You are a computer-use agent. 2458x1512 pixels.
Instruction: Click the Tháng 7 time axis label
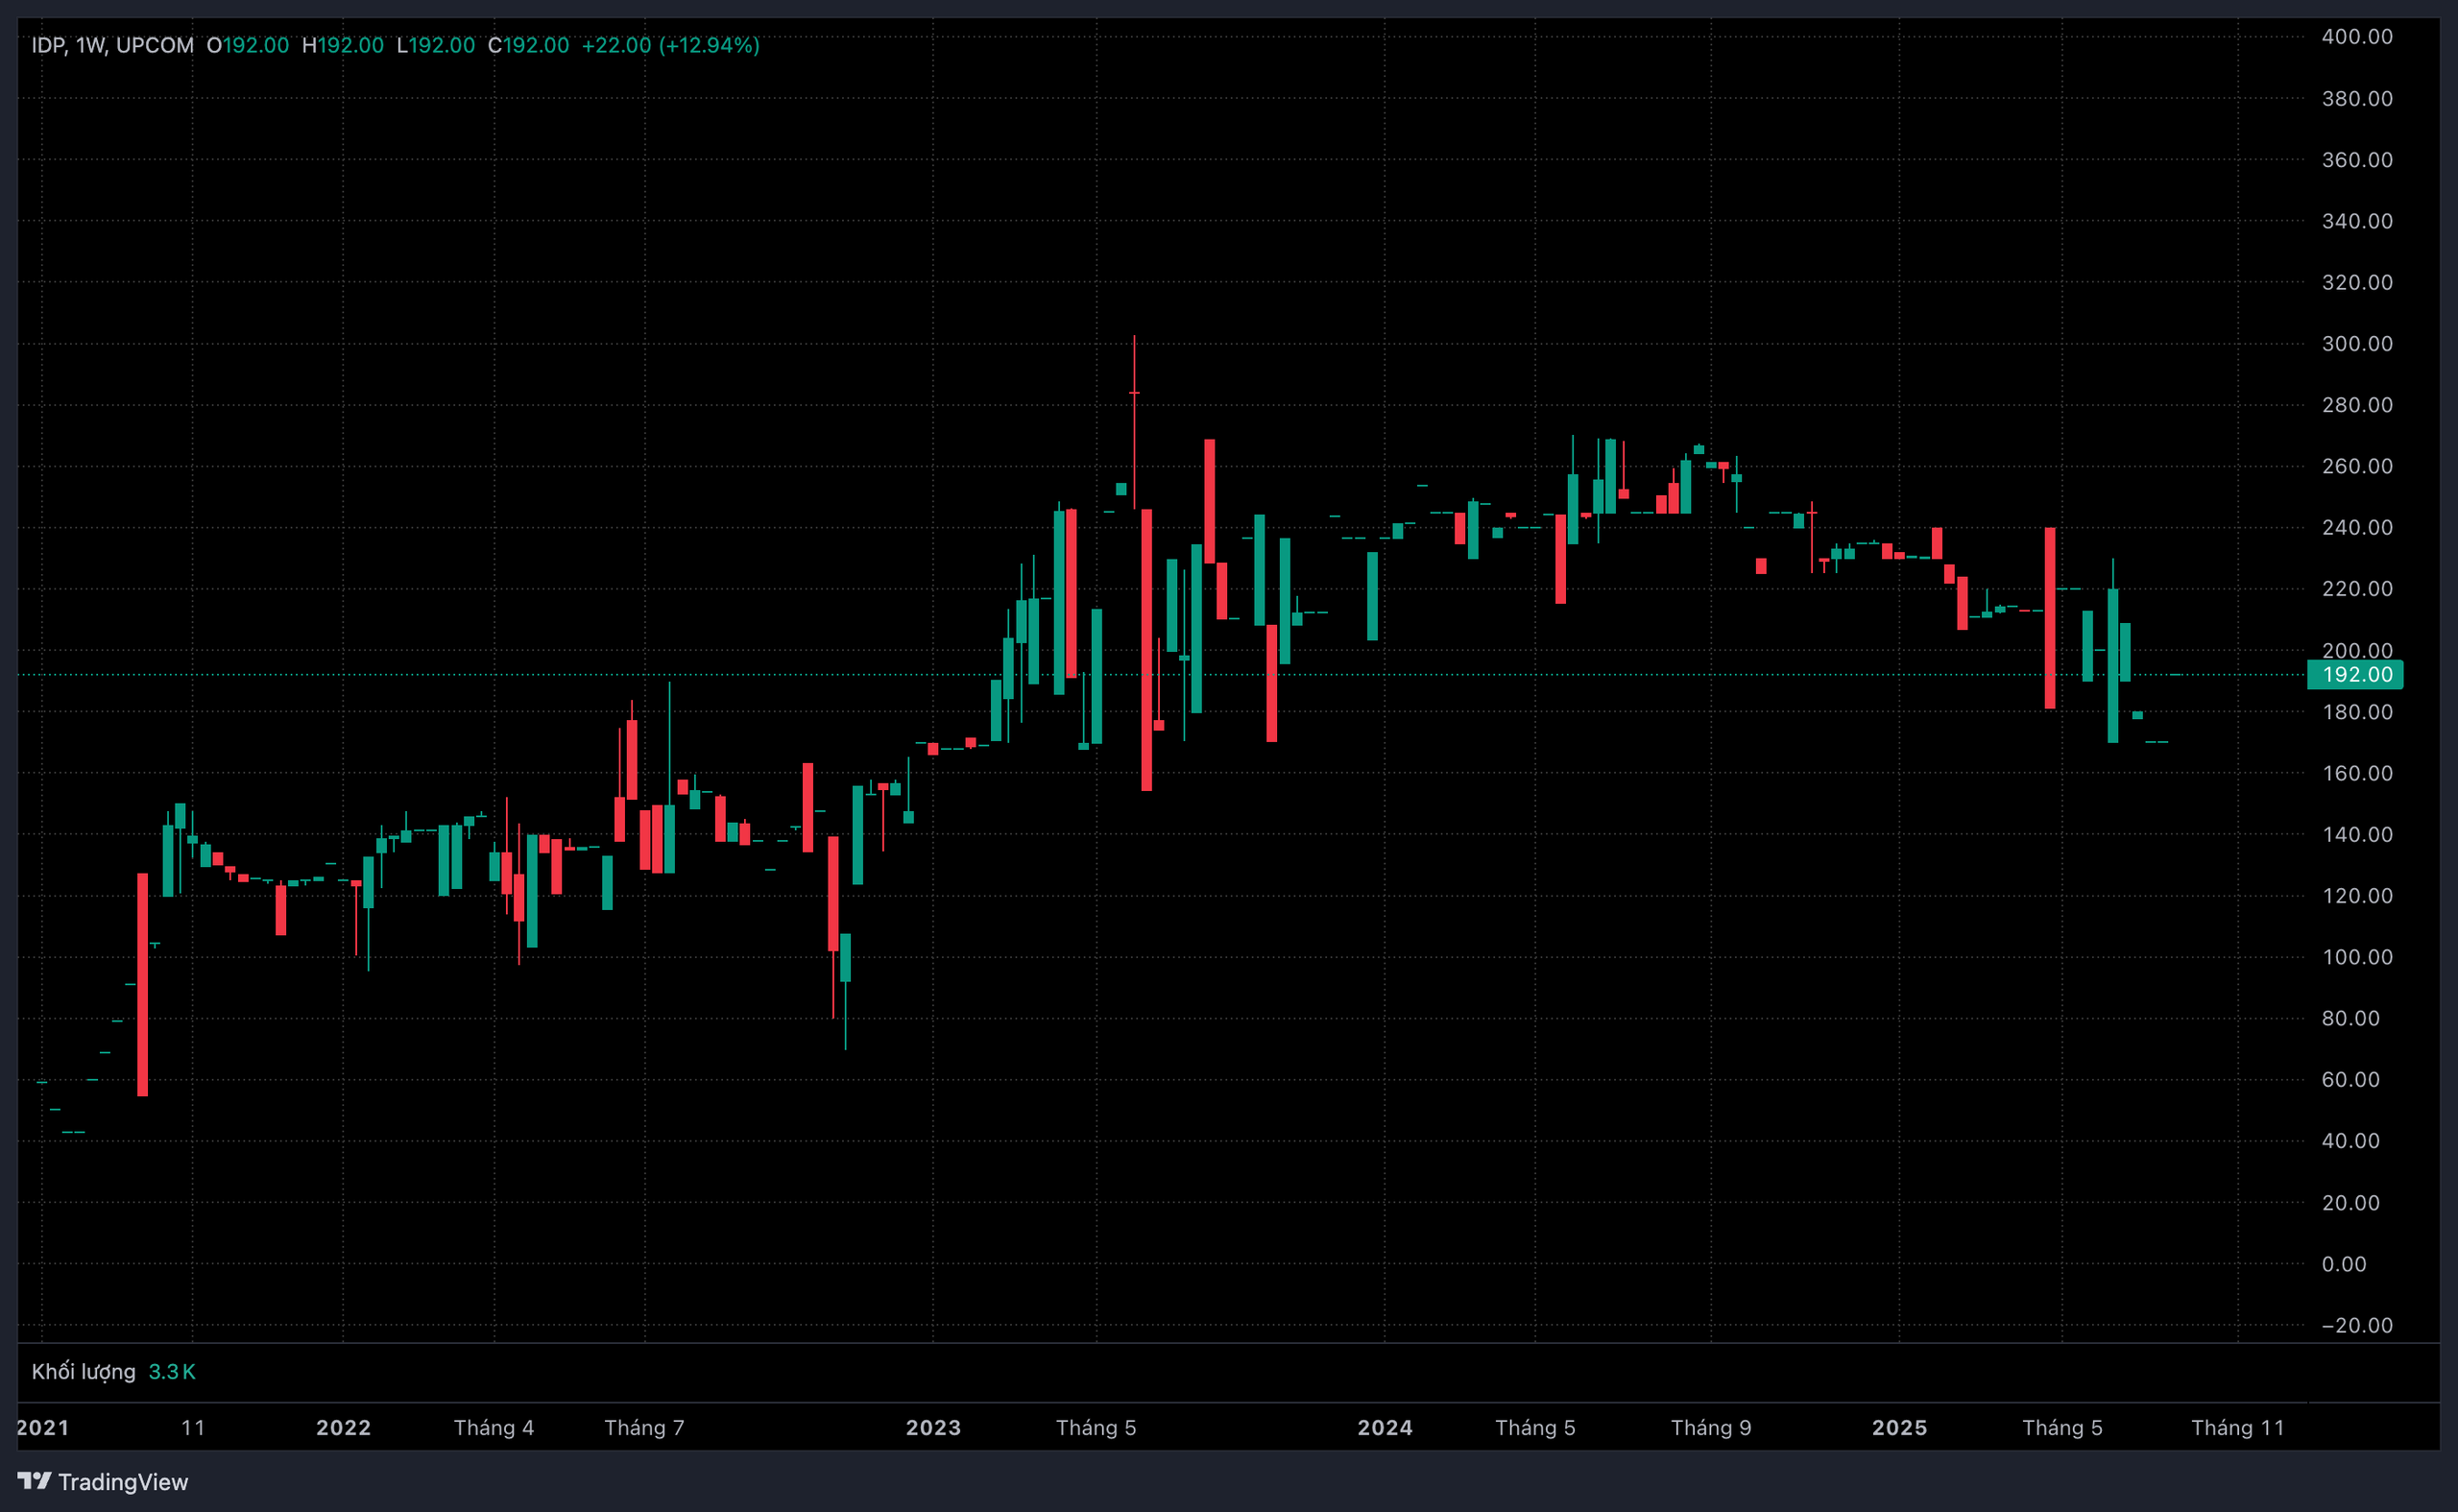coord(644,1428)
